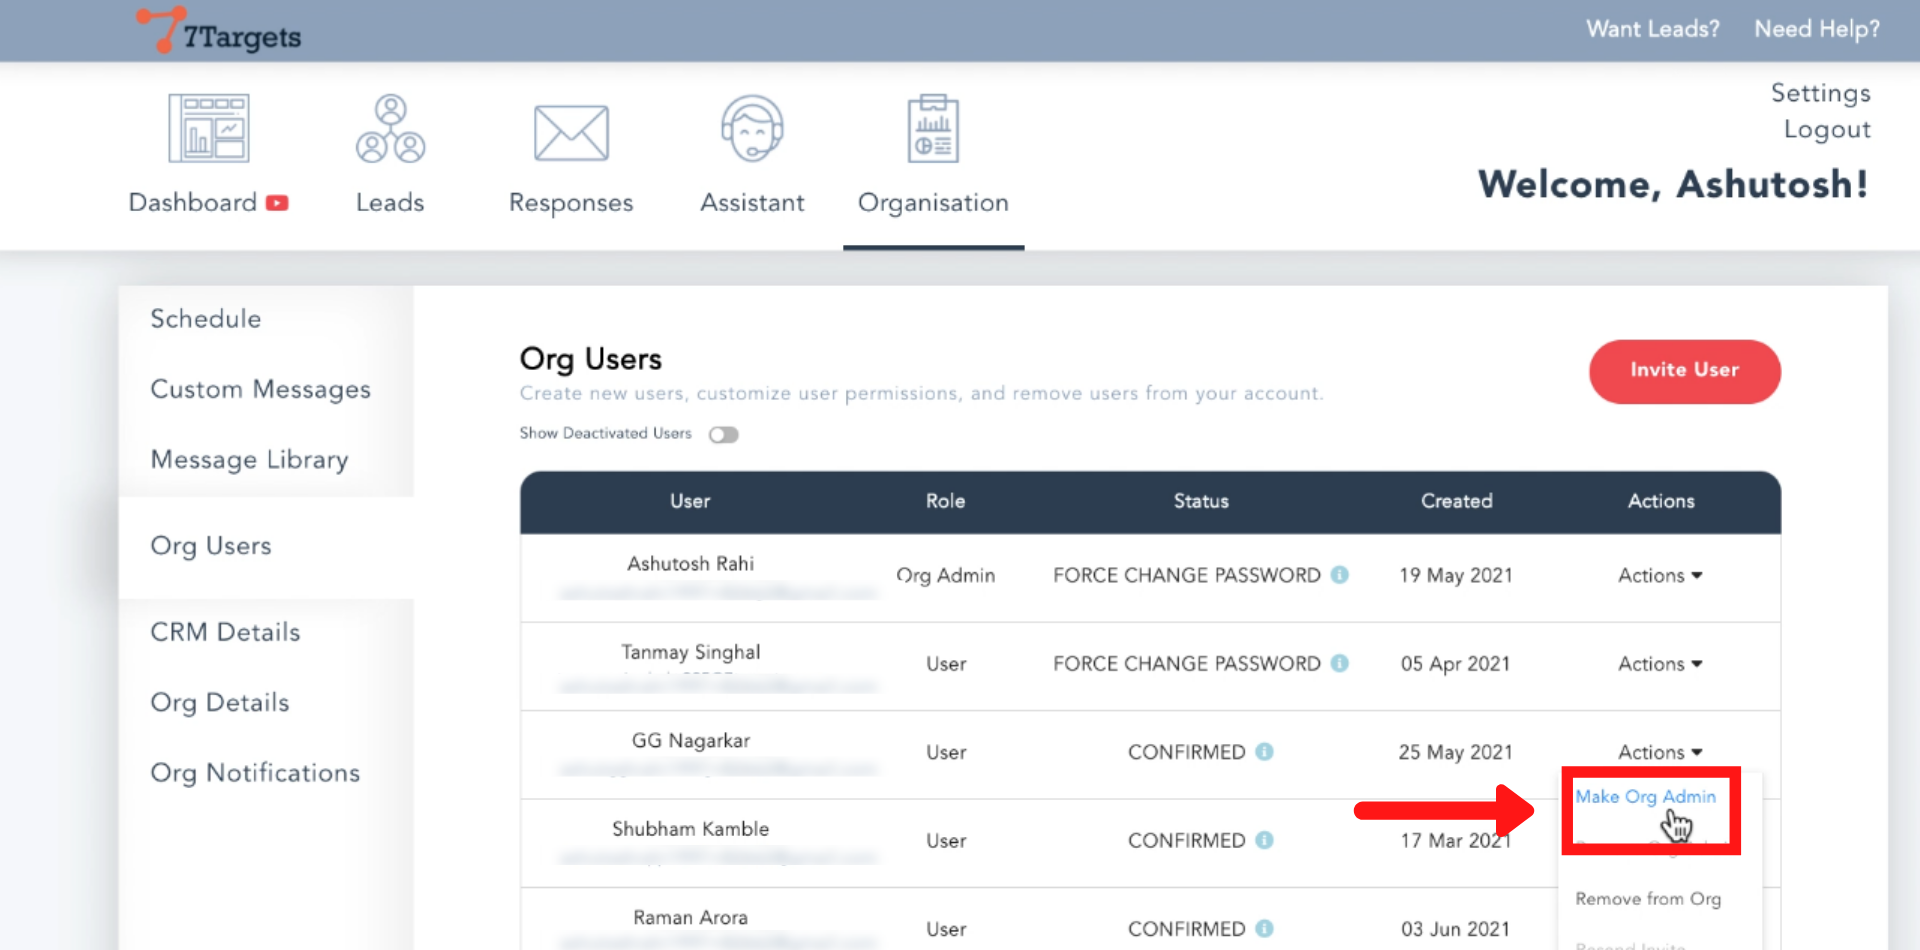Click info icon in GG Nagarkar status

click(1264, 752)
